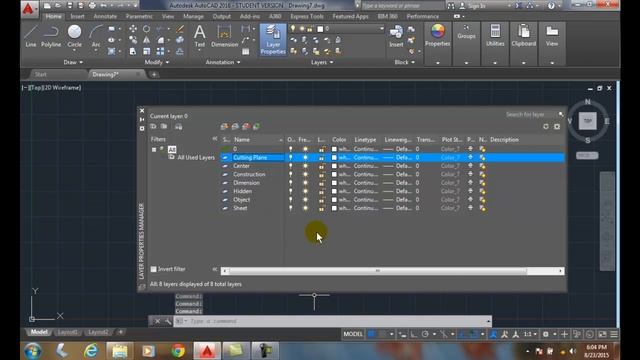This screenshot has width=640, height=360.
Task: Open Internet Explorer from taskbar
Action: point(91,351)
